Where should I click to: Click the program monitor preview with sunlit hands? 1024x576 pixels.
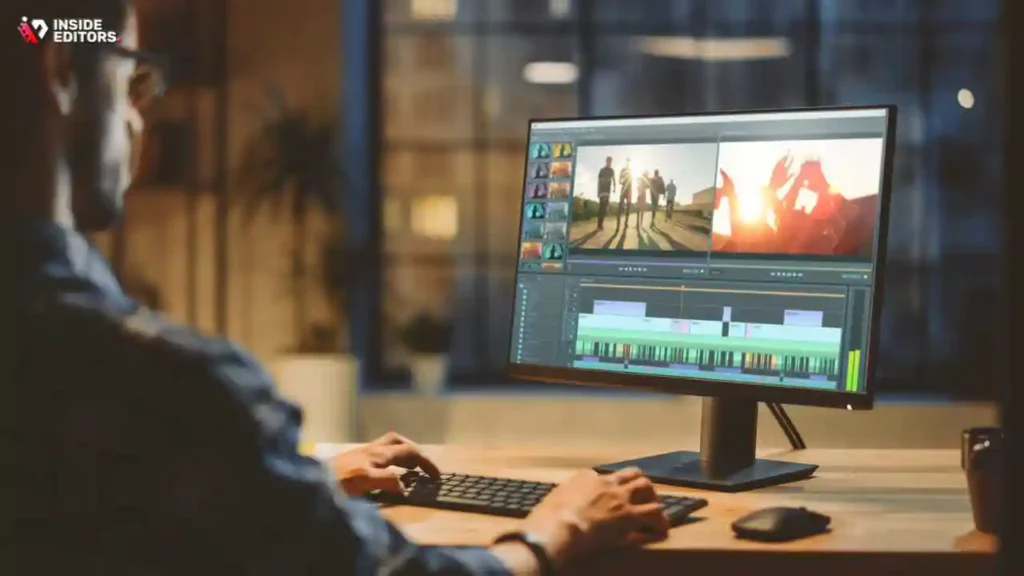[797, 196]
